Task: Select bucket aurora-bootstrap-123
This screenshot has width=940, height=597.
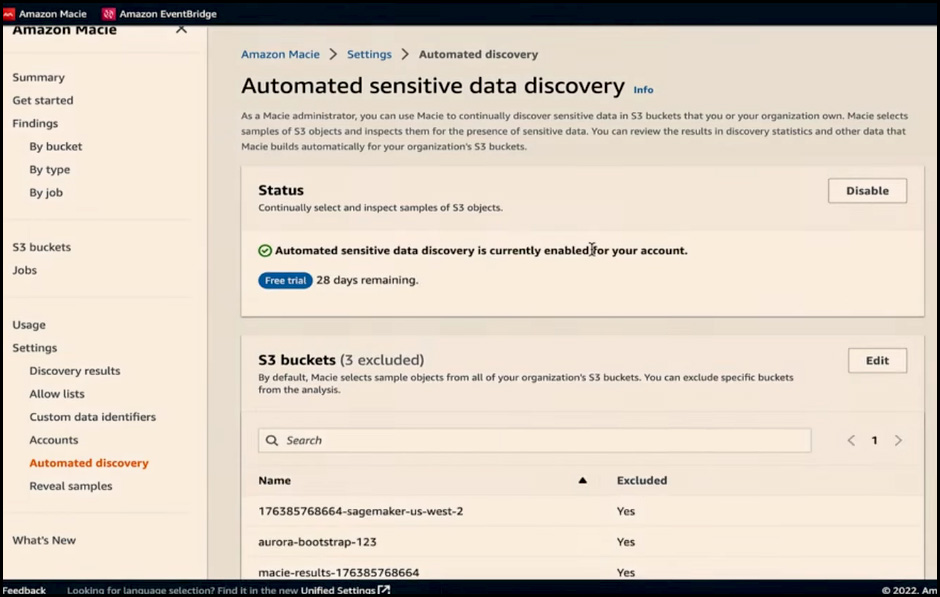Action: click(317, 542)
